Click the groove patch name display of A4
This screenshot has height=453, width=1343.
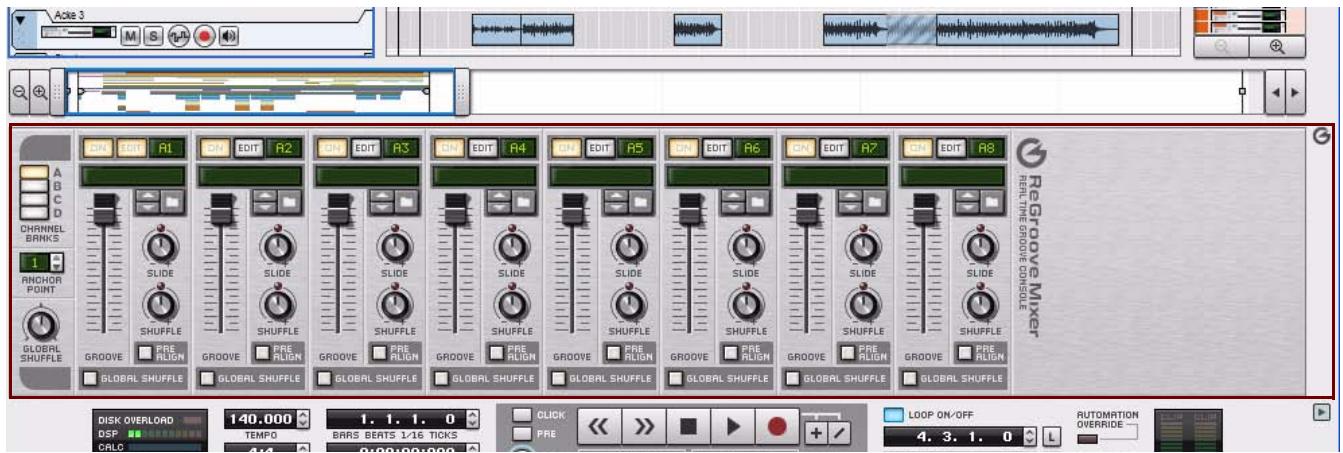(x=484, y=176)
